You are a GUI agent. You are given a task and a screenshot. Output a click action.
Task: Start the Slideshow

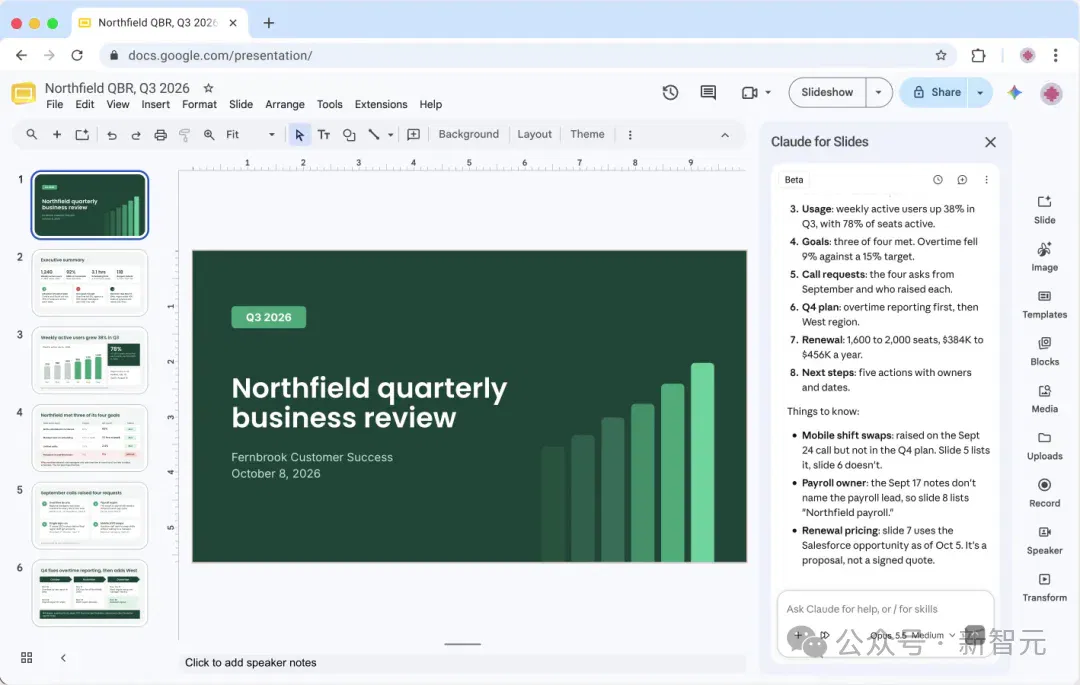click(x=827, y=92)
